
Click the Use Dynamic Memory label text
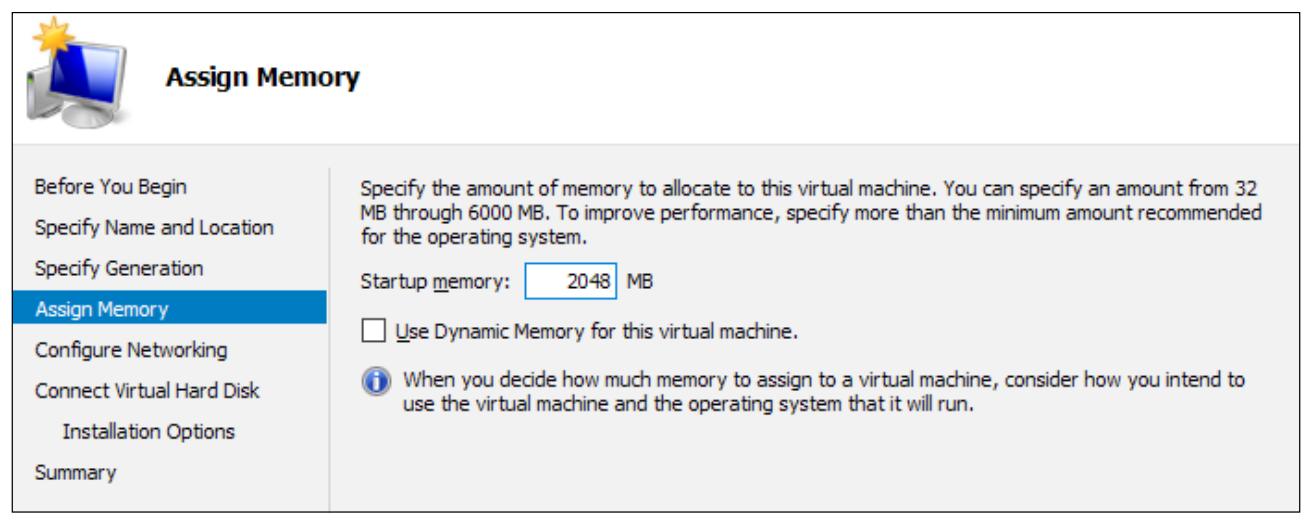(x=594, y=331)
